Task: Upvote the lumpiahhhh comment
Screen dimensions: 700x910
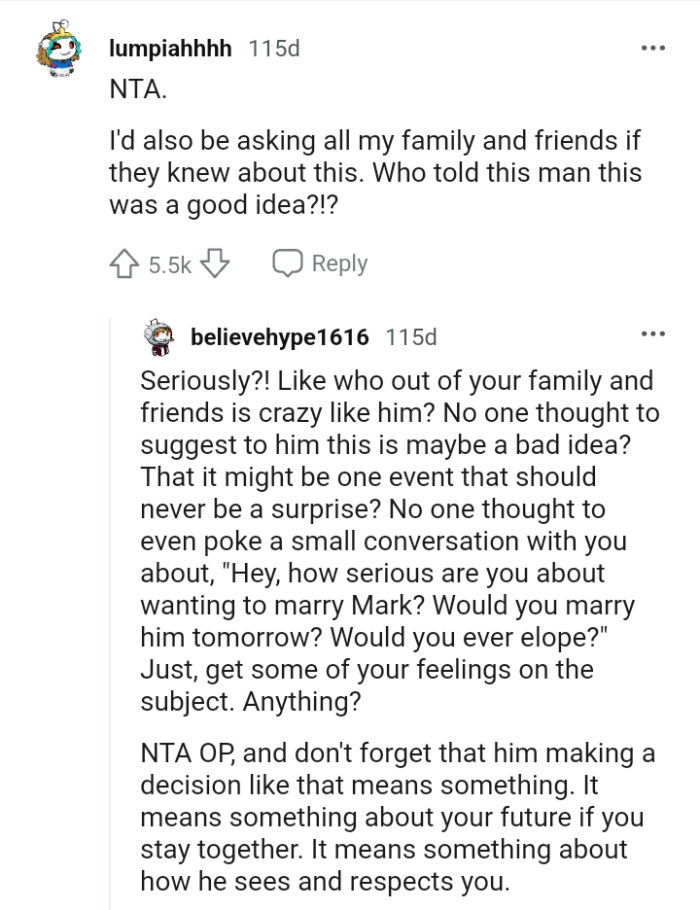Action: click(124, 264)
